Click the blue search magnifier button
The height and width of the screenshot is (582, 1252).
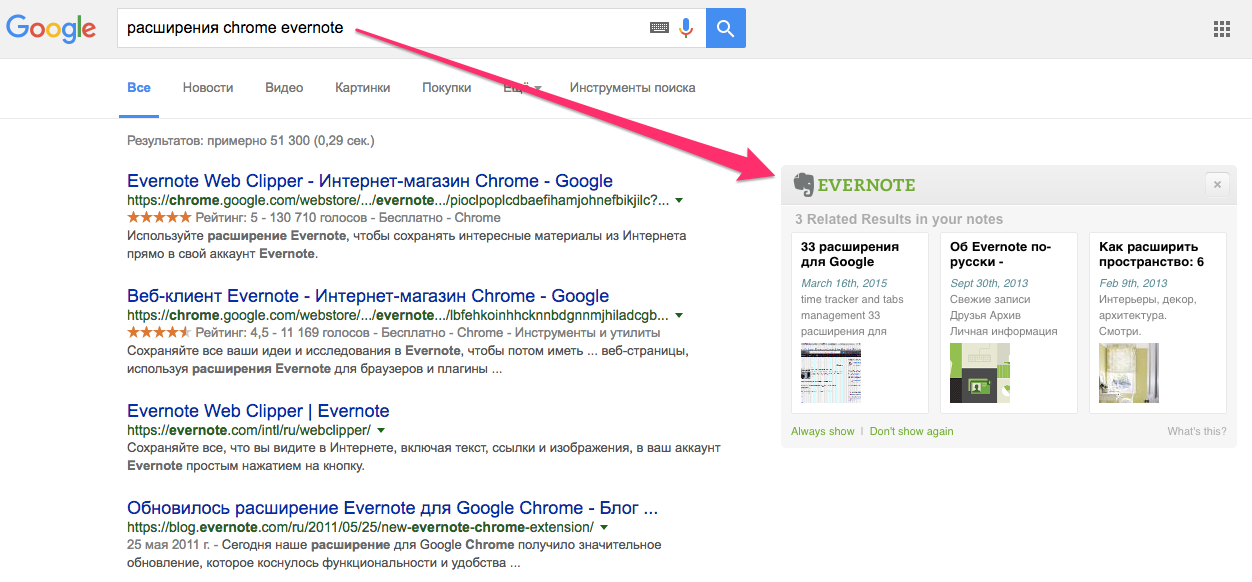[726, 28]
